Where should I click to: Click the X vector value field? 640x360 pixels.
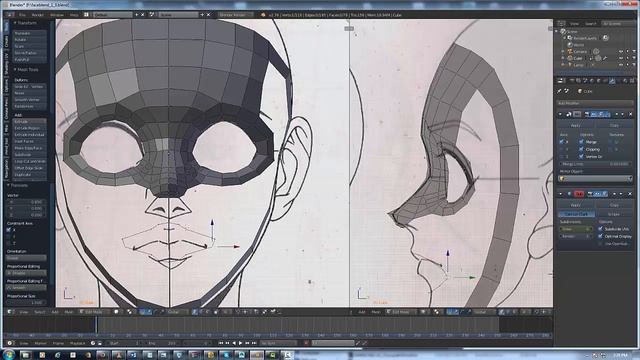tap(26, 202)
